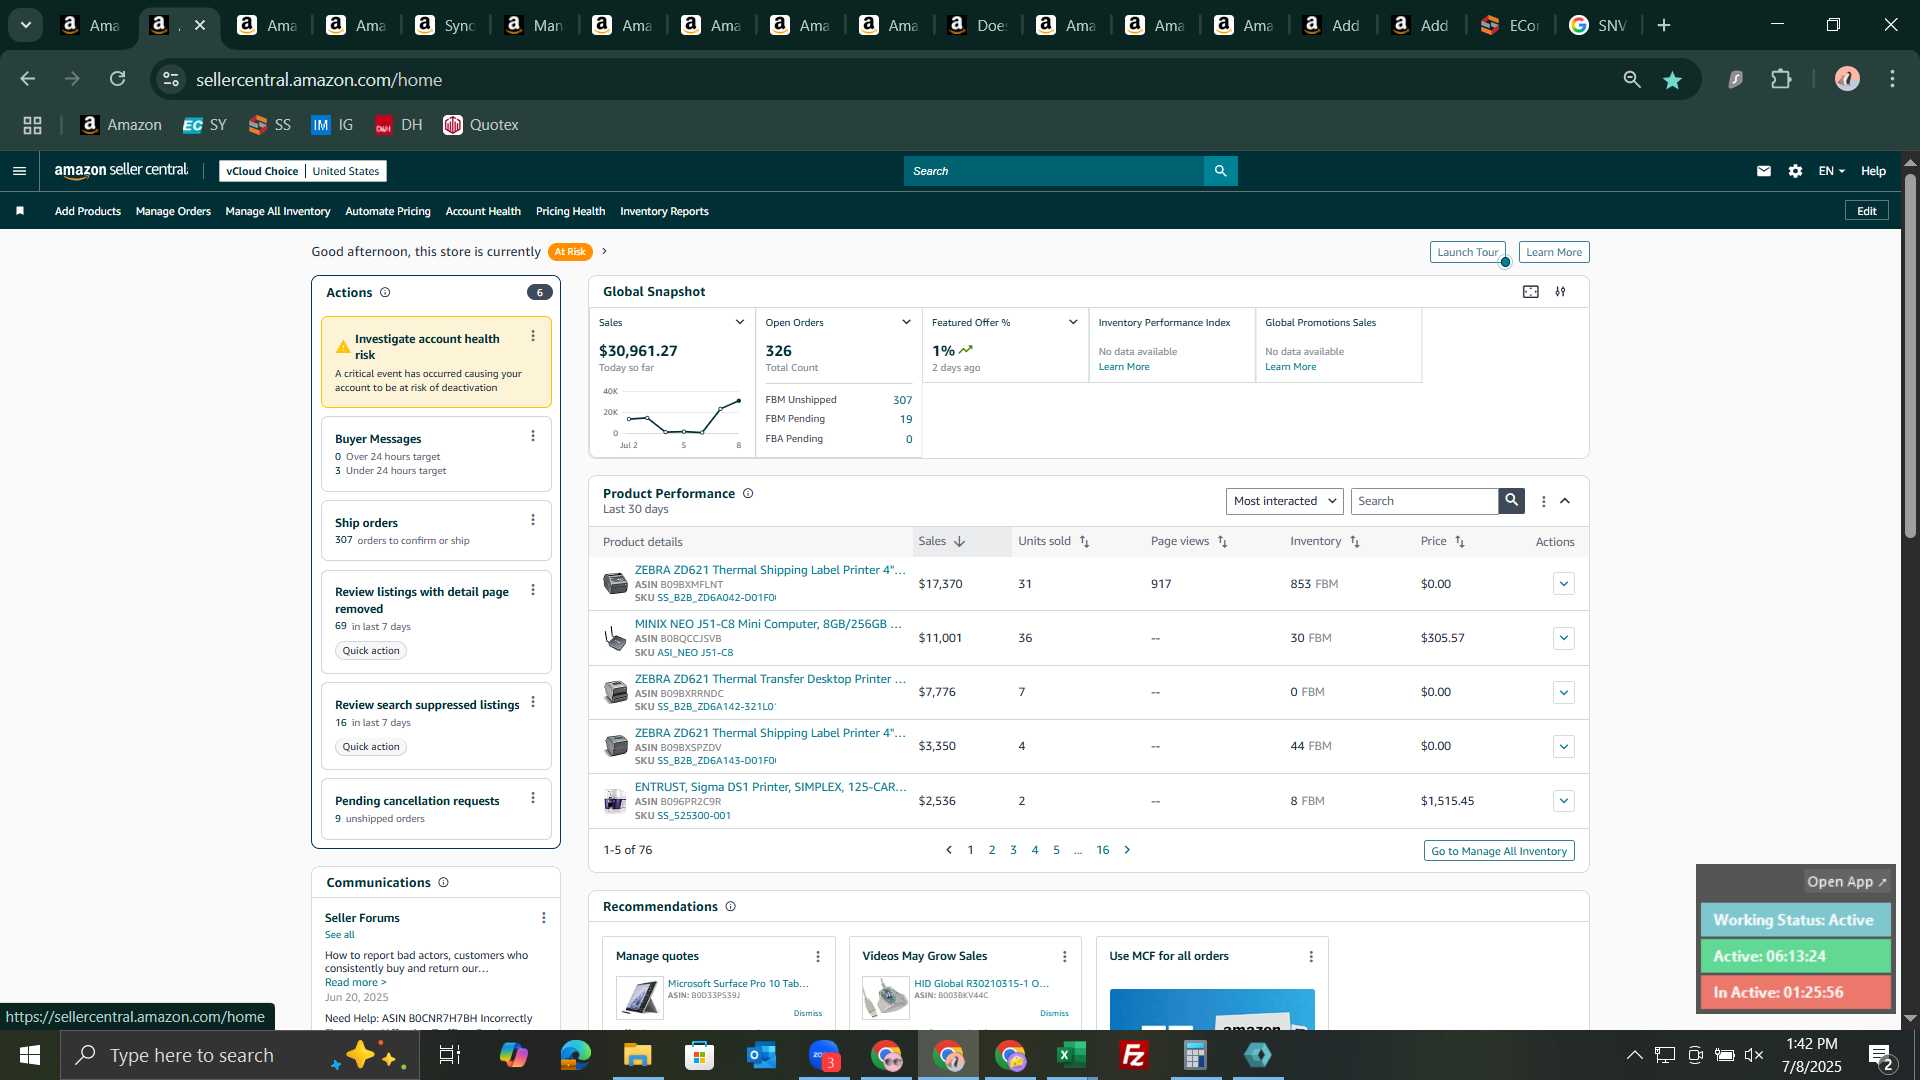Open actions dropdown for ENTRUST Sigma DS1 row
This screenshot has width=1920, height=1080.
point(1564,802)
